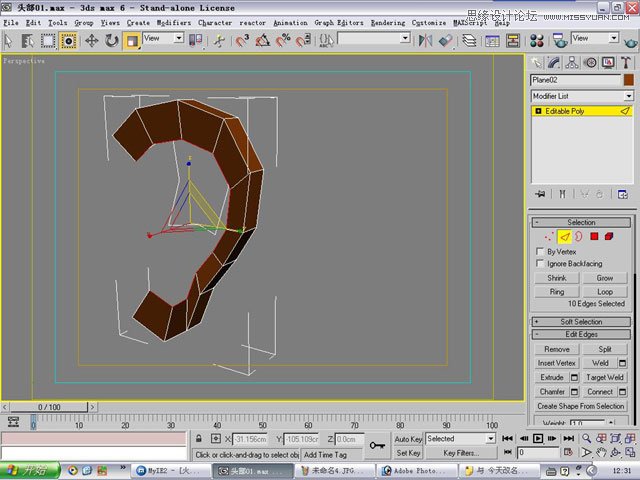The width and height of the screenshot is (640, 480).
Task: Select Vertex sub-object level
Action: coord(549,236)
